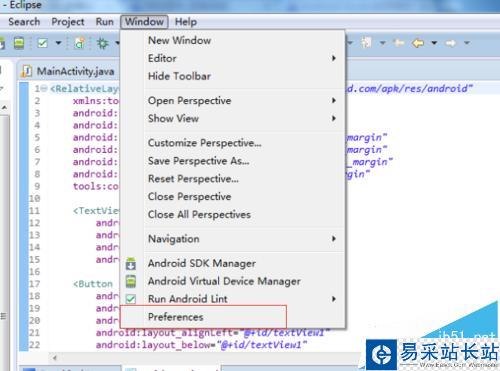The image size is (500, 371).
Task: Open the Window menu in menu bar
Action: pyautogui.click(x=144, y=22)
